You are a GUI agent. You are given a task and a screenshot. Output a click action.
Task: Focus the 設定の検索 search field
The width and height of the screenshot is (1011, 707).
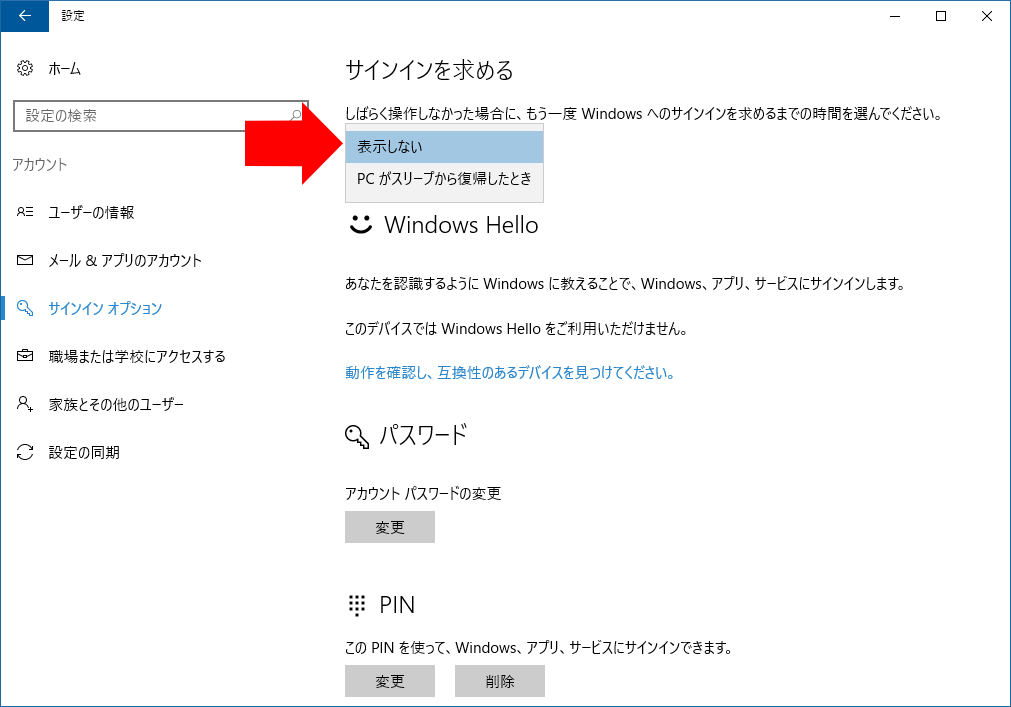click(161, 116)
